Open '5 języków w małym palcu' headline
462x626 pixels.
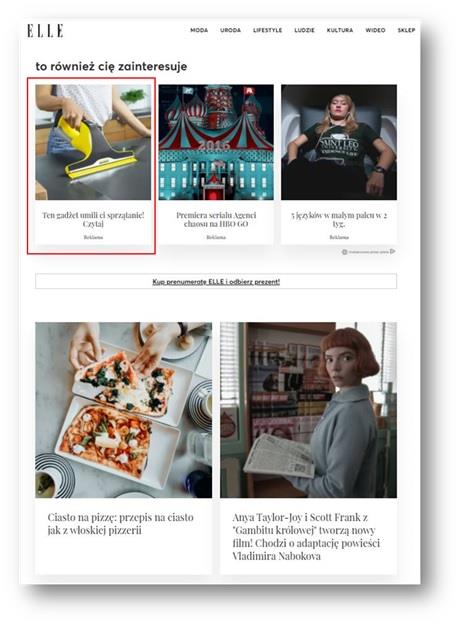click(x=339, y=219)
